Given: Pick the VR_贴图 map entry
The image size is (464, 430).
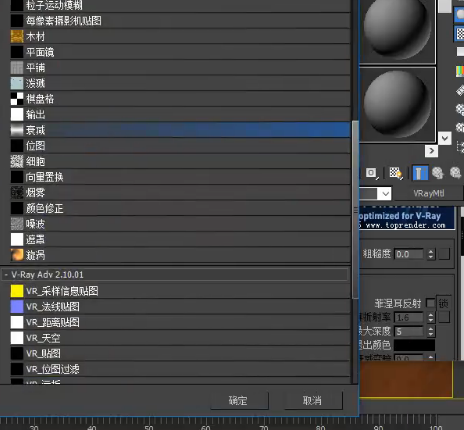Looking at the screenshot, I should [180, 353].
